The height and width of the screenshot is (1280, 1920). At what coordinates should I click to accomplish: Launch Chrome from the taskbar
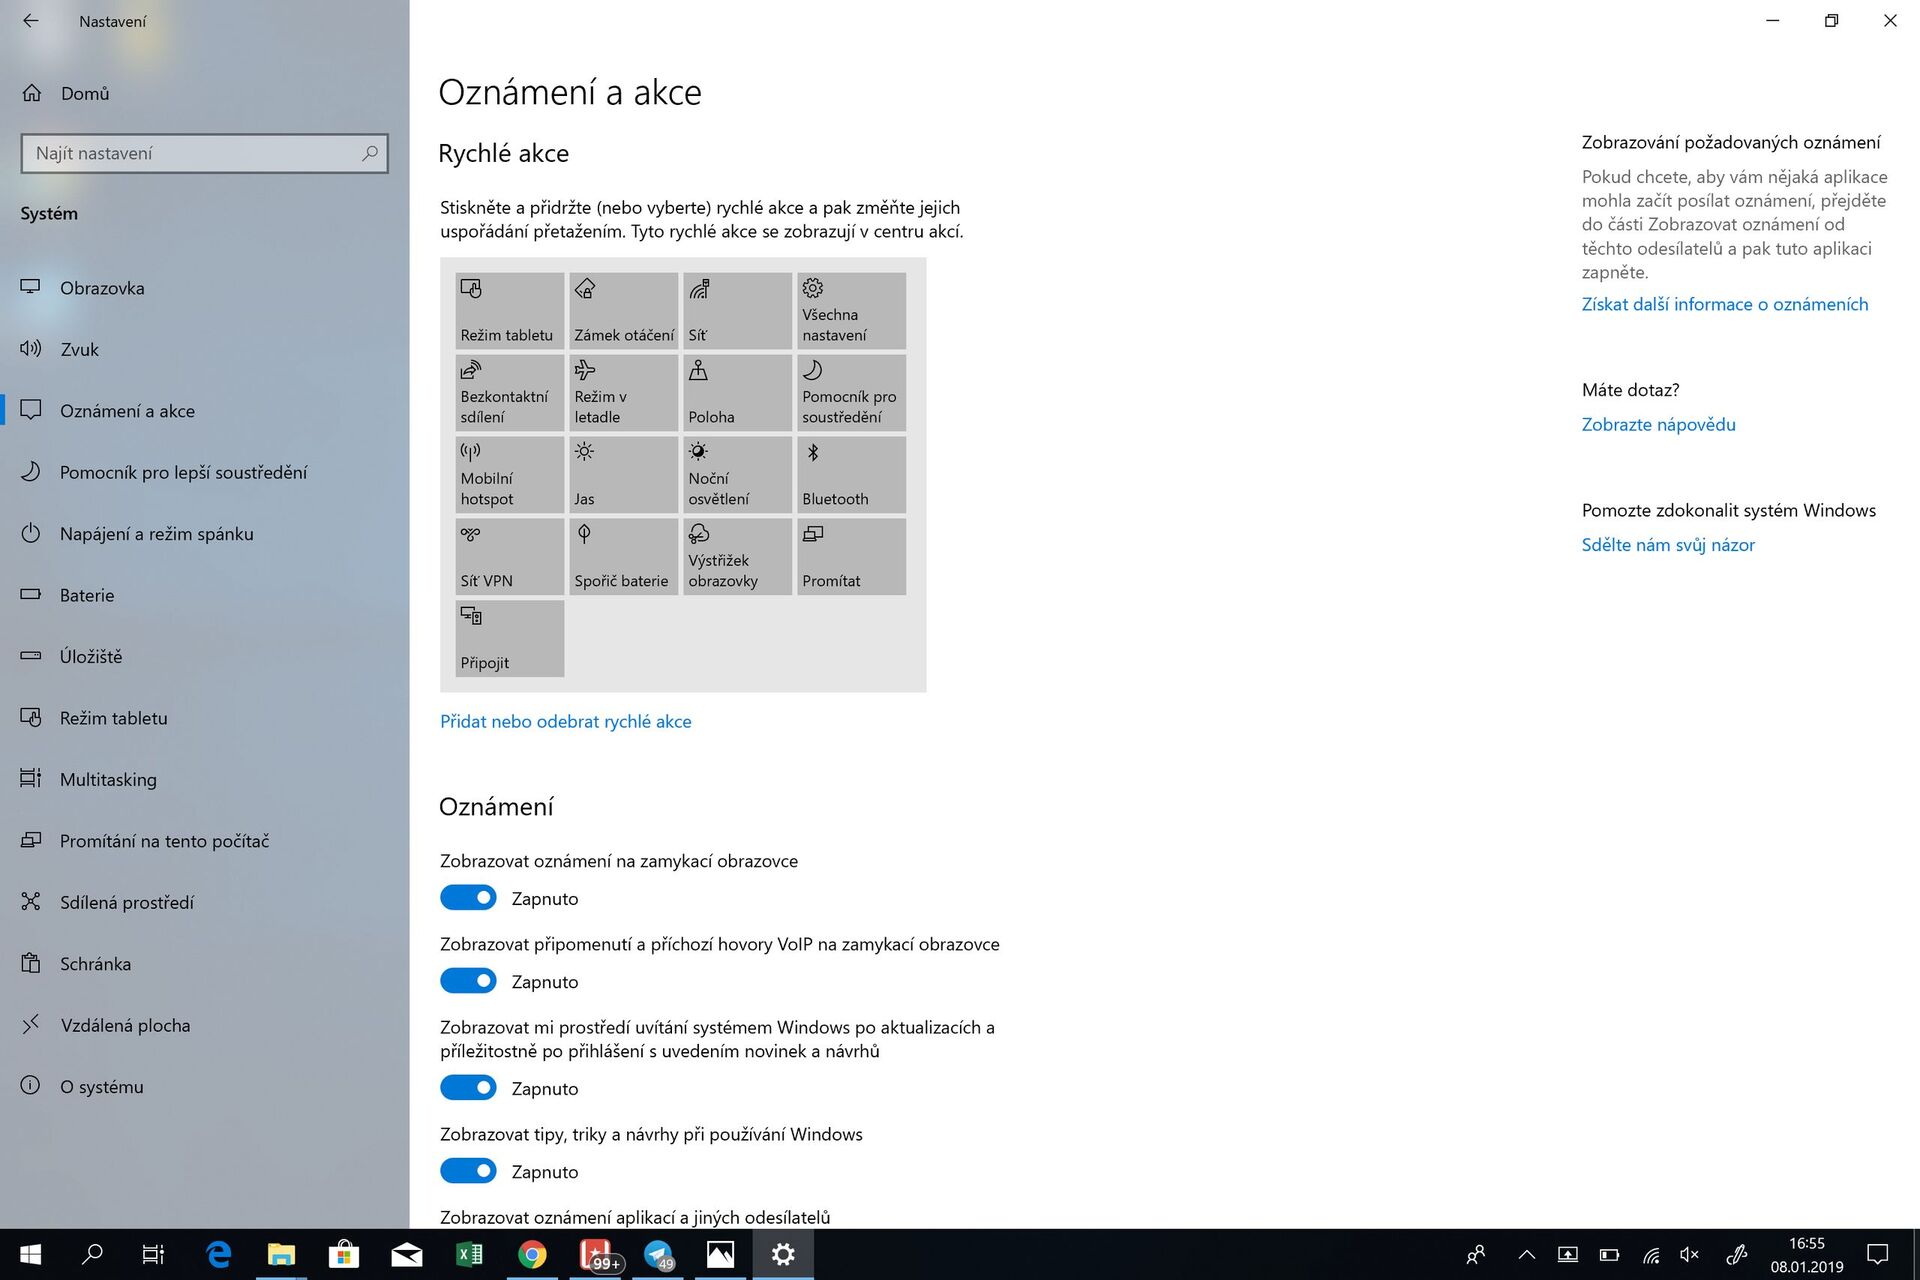(x=533, y=1254)
